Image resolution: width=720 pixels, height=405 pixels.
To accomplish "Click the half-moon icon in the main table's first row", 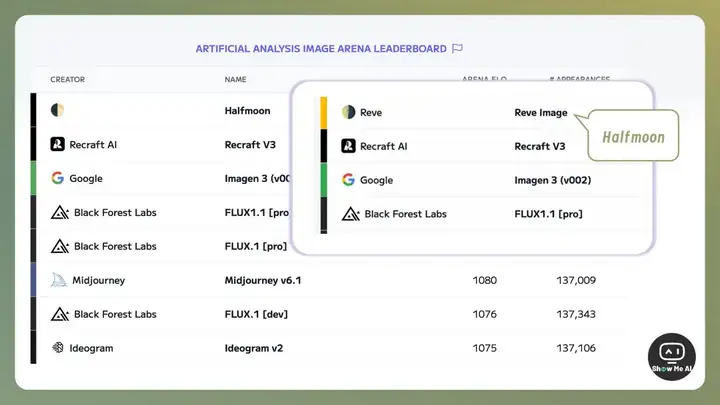I will (58, 110).
